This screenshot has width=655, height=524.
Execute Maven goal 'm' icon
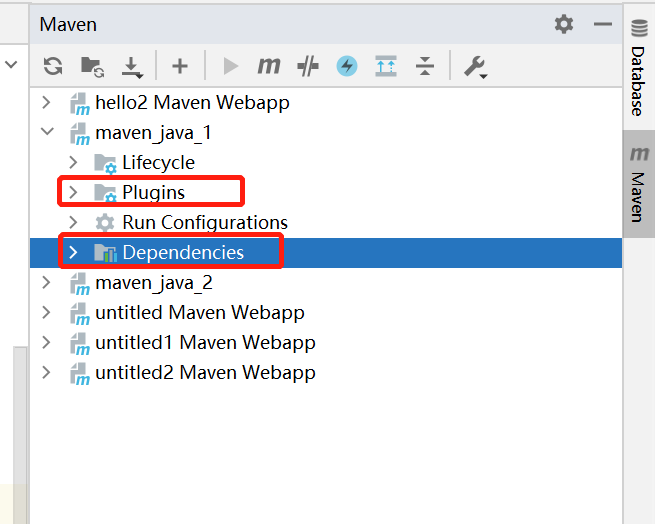pos(269,66)
